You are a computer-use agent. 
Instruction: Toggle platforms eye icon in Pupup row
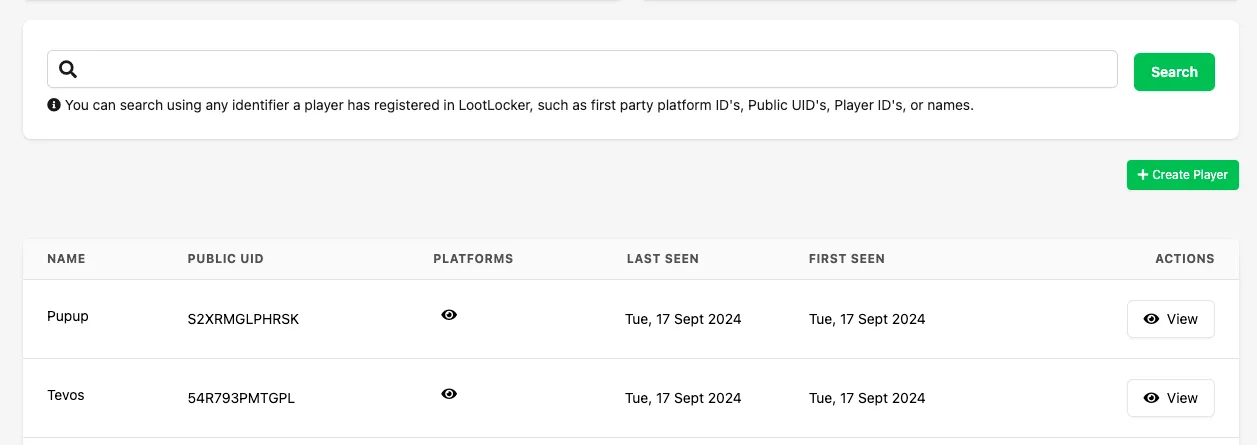click(x=449, y=315)
